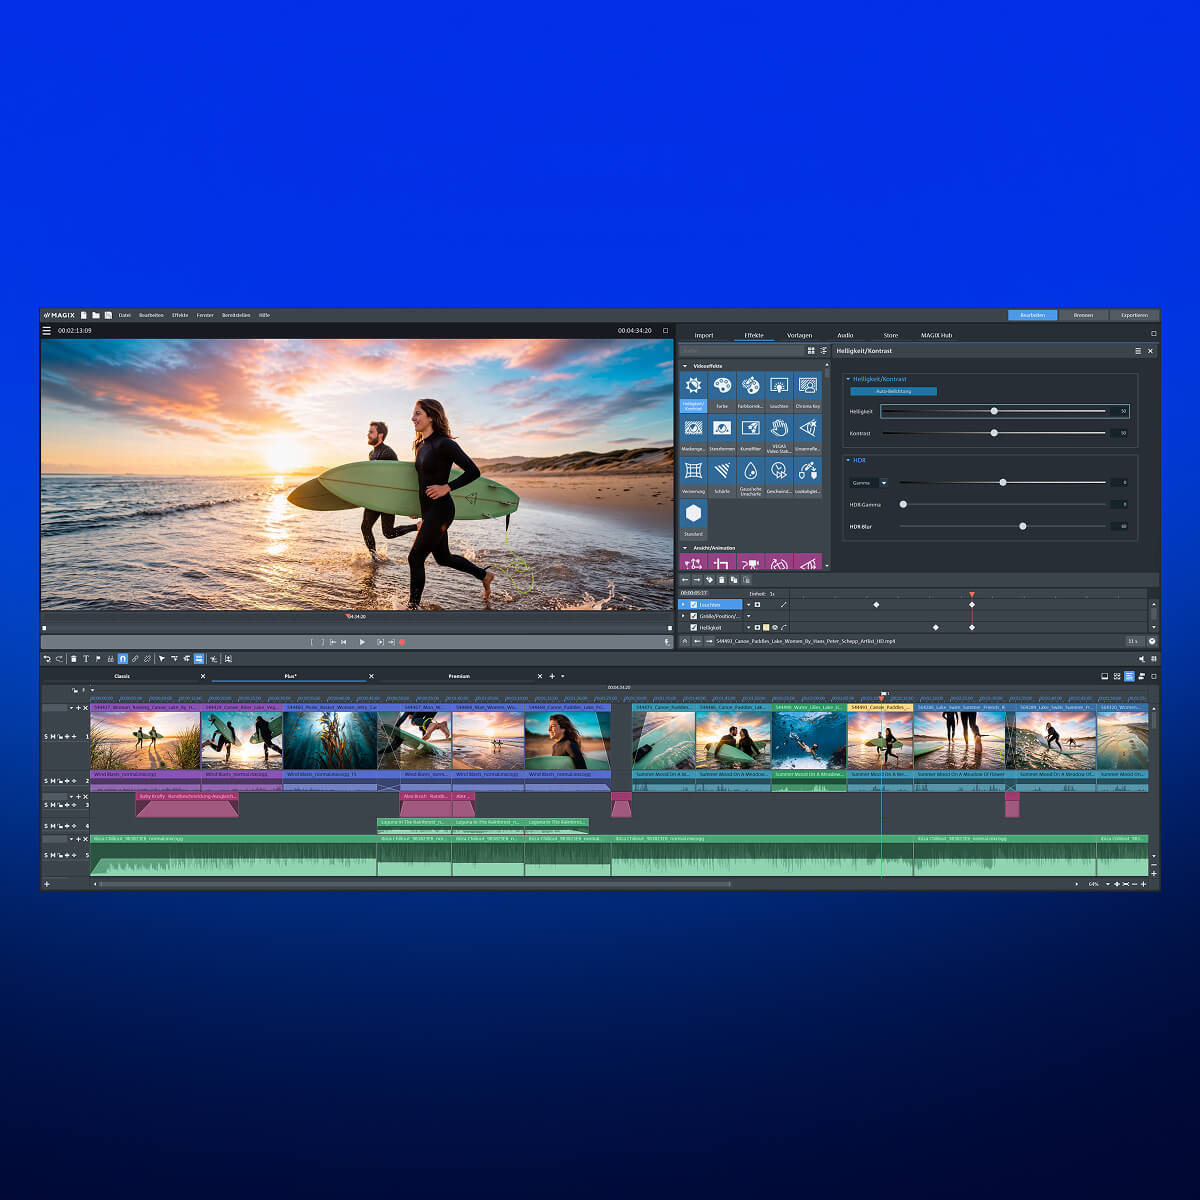Click the underwater kelp clip thumbnail
The width and height of the screenshot is (1200, 1200).
pyautogui.click(x=330, y=740)
